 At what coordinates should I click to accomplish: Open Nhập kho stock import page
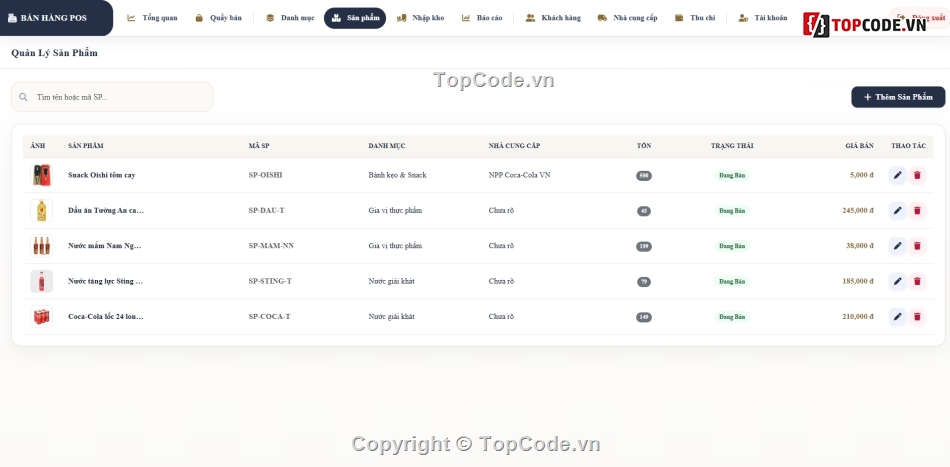point(420,18)
